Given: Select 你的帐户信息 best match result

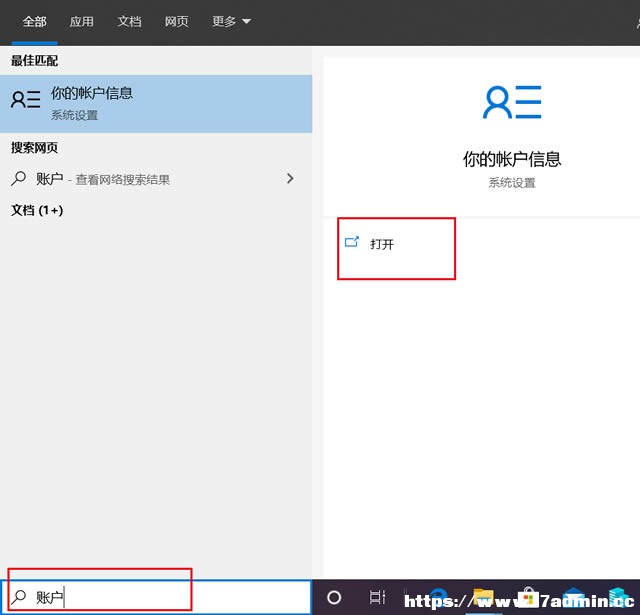Looking at the screenshot, I should pos(156,104).
